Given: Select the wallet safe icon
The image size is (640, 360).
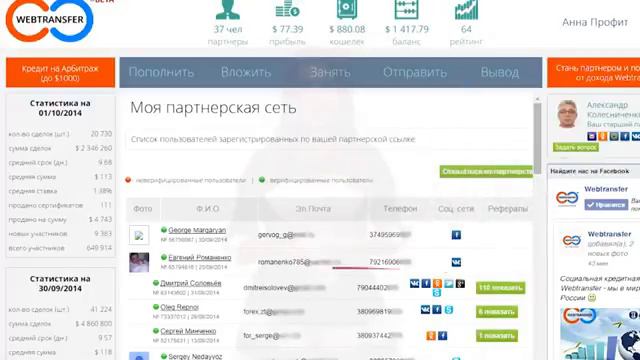Looking at the screenshot, I should click(x=347, y=9).
